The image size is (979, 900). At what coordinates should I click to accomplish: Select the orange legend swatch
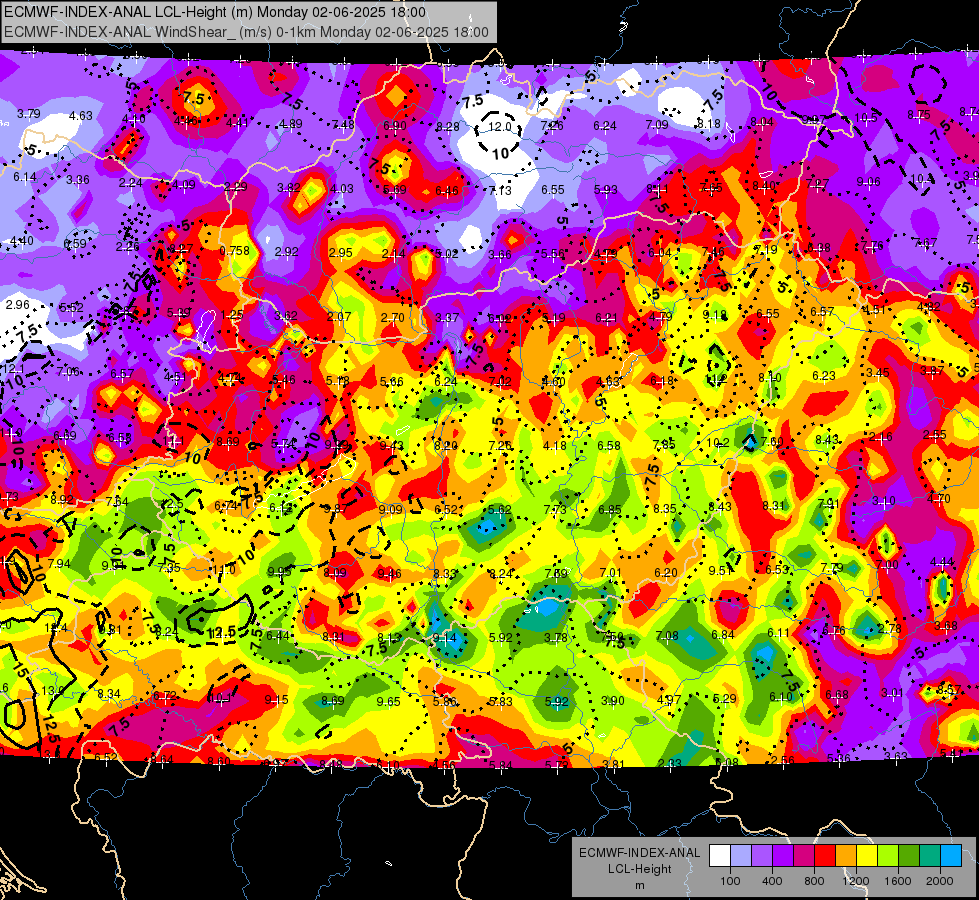(846, 856)
